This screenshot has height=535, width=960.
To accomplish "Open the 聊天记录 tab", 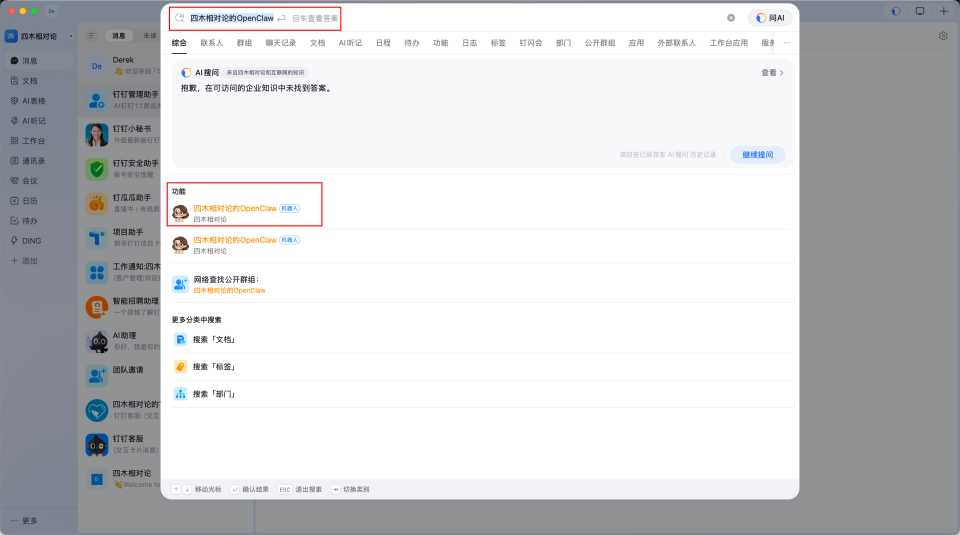I will coord(281,43).
